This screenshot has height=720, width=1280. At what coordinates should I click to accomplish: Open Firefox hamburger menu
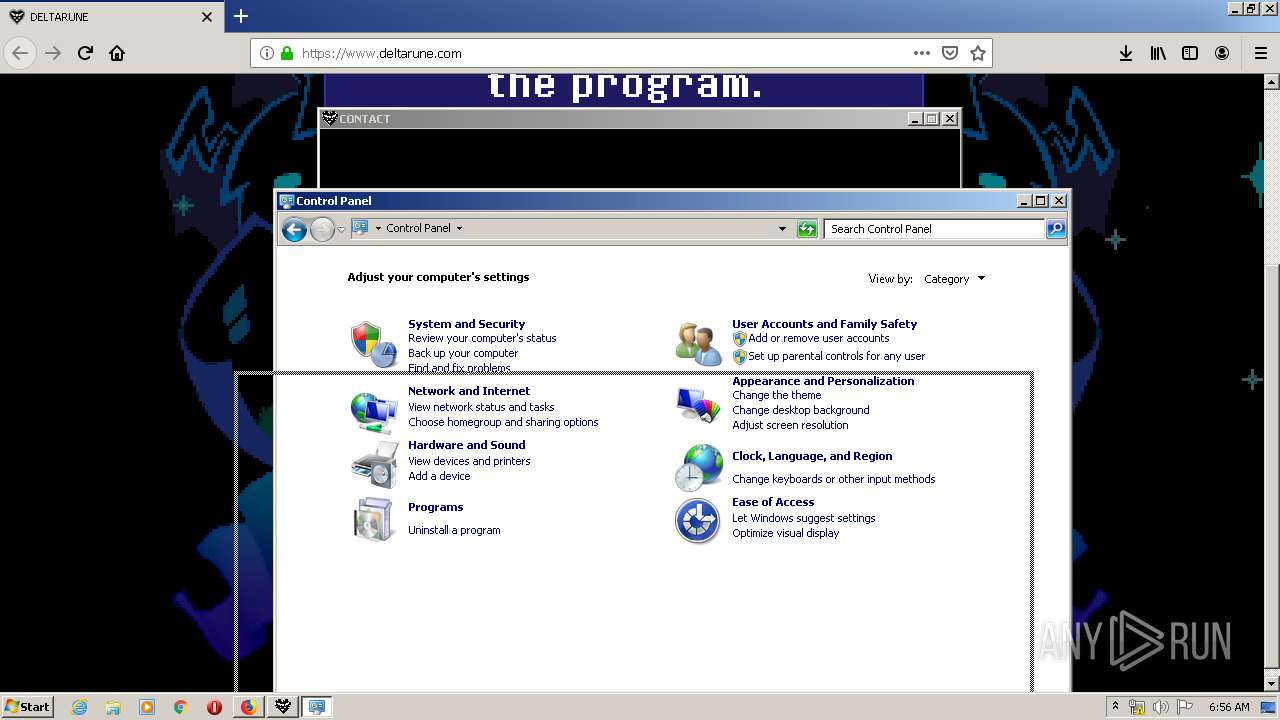[1260, 53]
